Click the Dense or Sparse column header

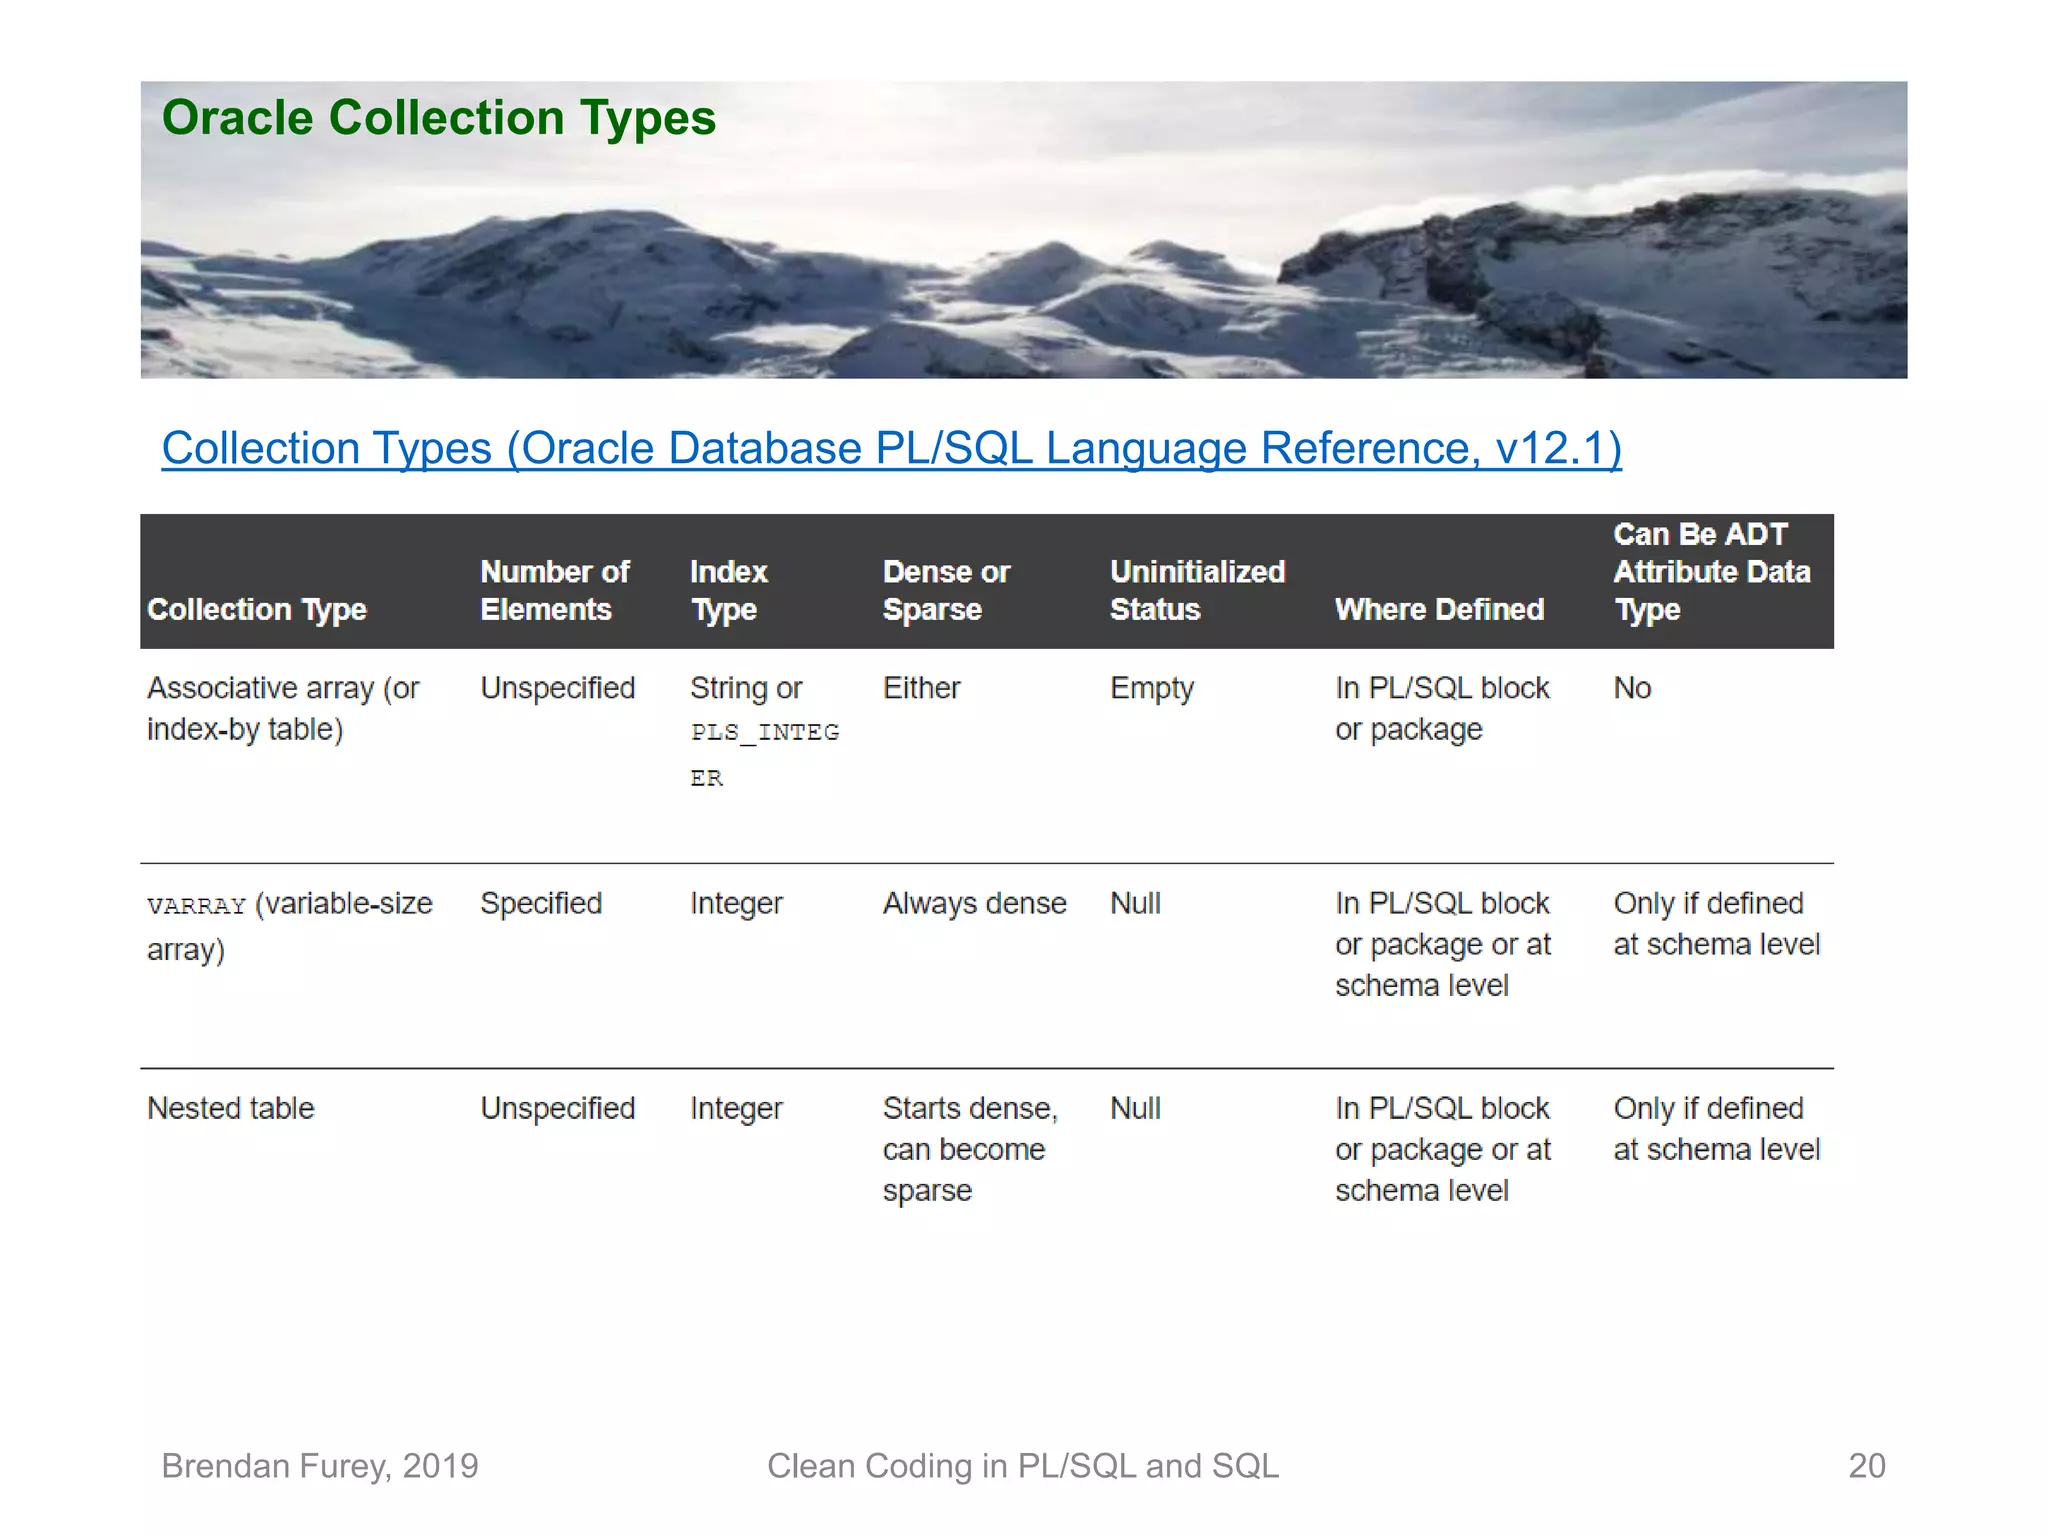pos(945,590)
